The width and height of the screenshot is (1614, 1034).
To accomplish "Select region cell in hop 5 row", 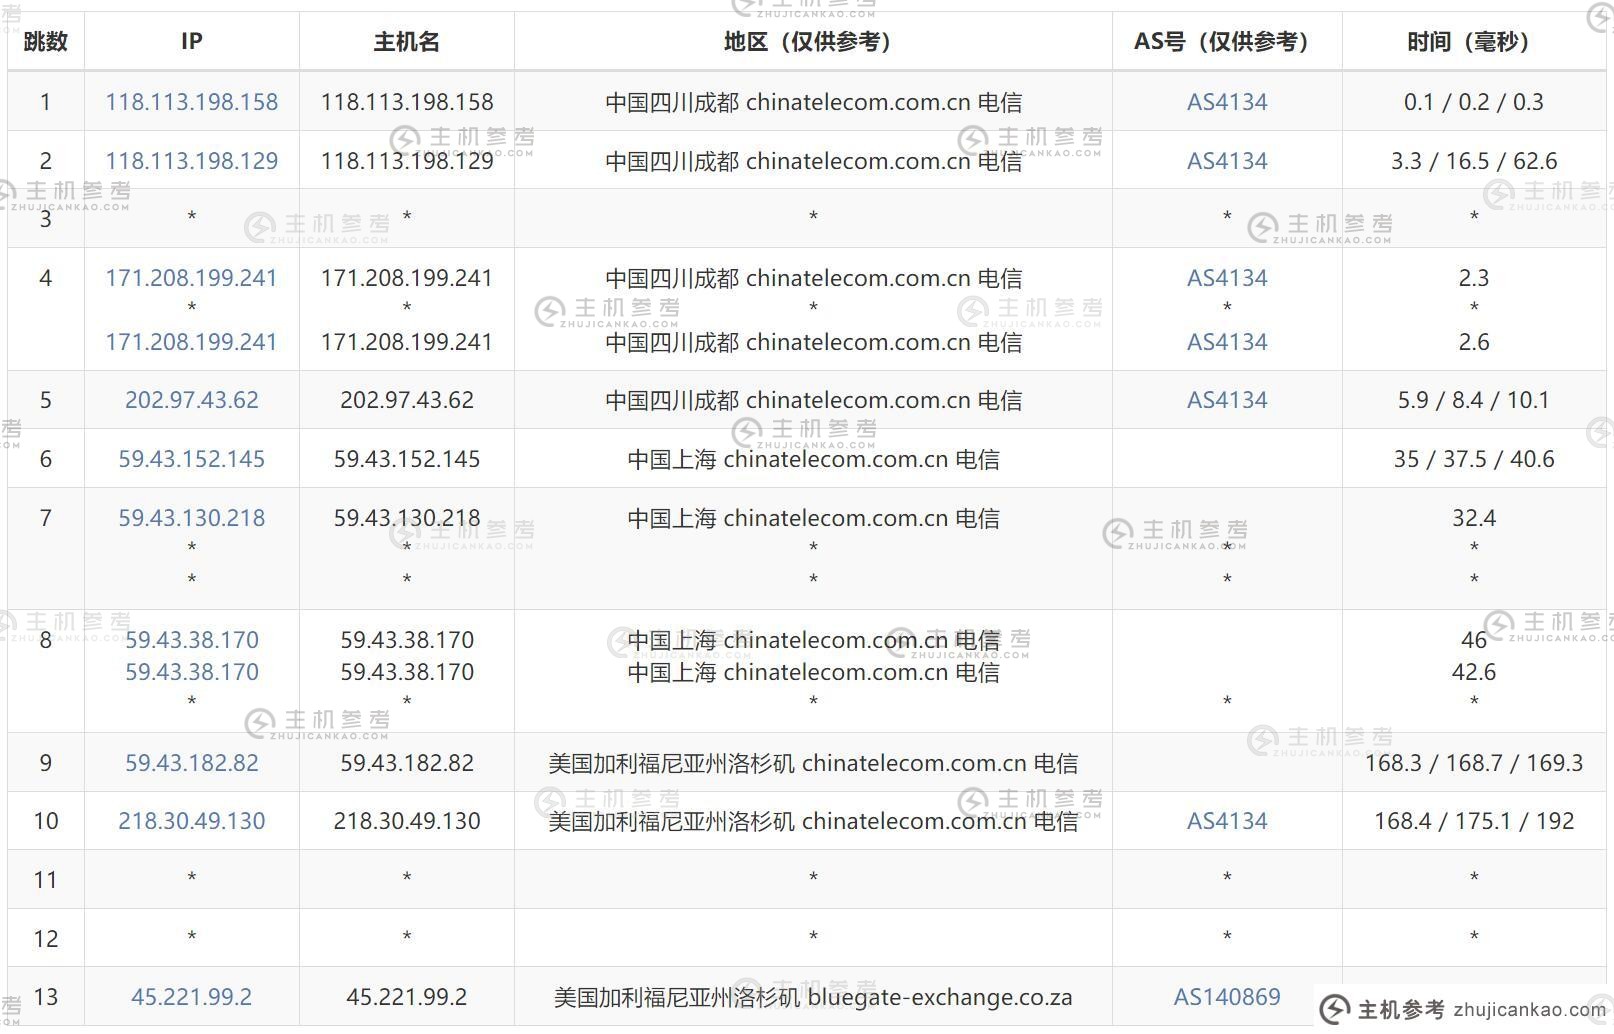I will (x=813, y=400).
